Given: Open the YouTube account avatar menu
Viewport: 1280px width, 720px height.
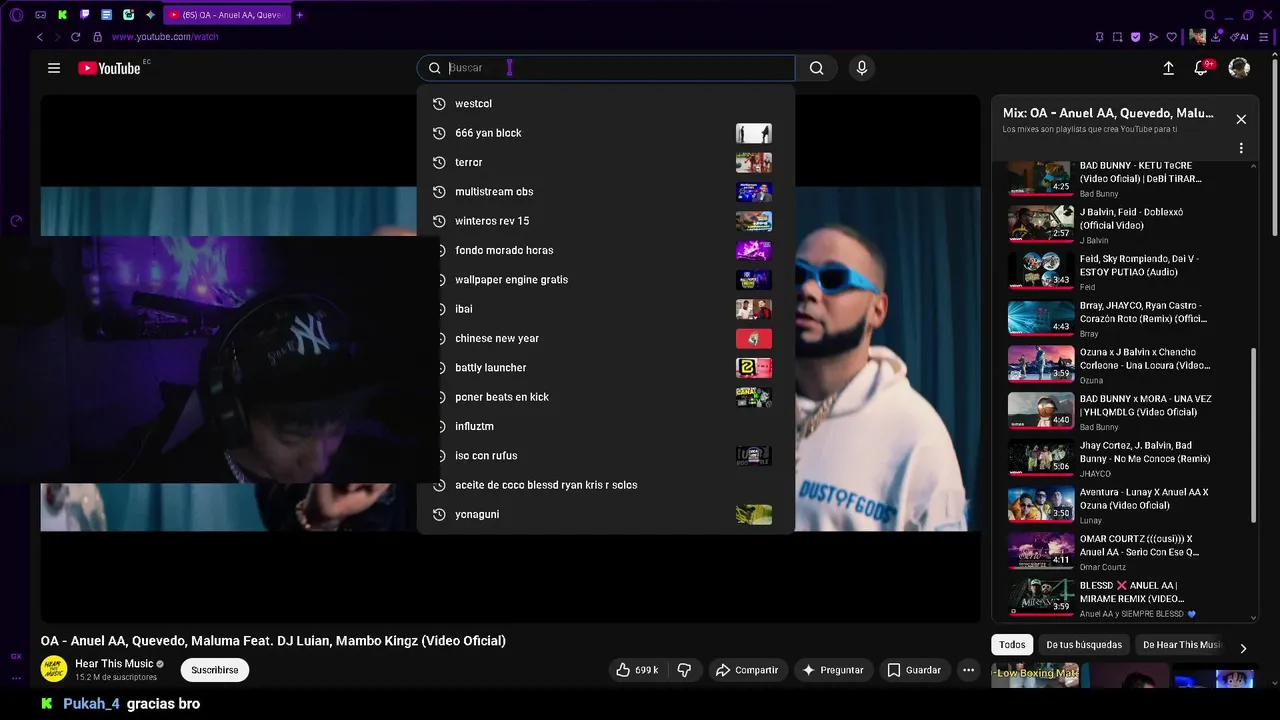Looking at the screenshot, I should pos(1239,68).
